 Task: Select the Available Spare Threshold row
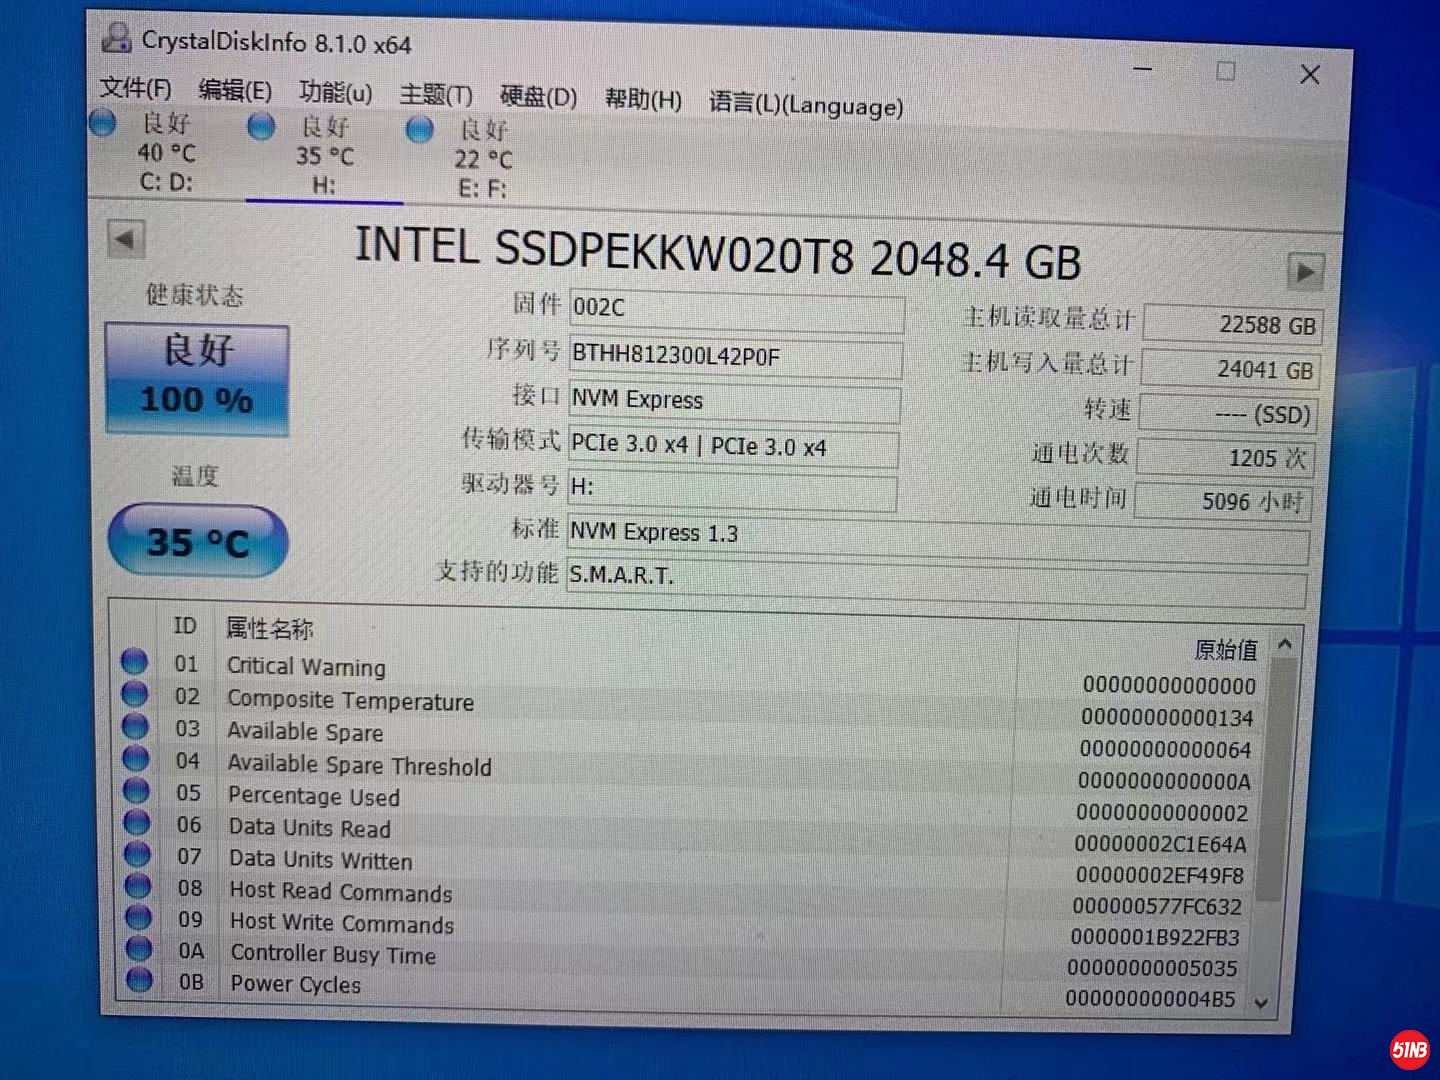pos(690,772)
